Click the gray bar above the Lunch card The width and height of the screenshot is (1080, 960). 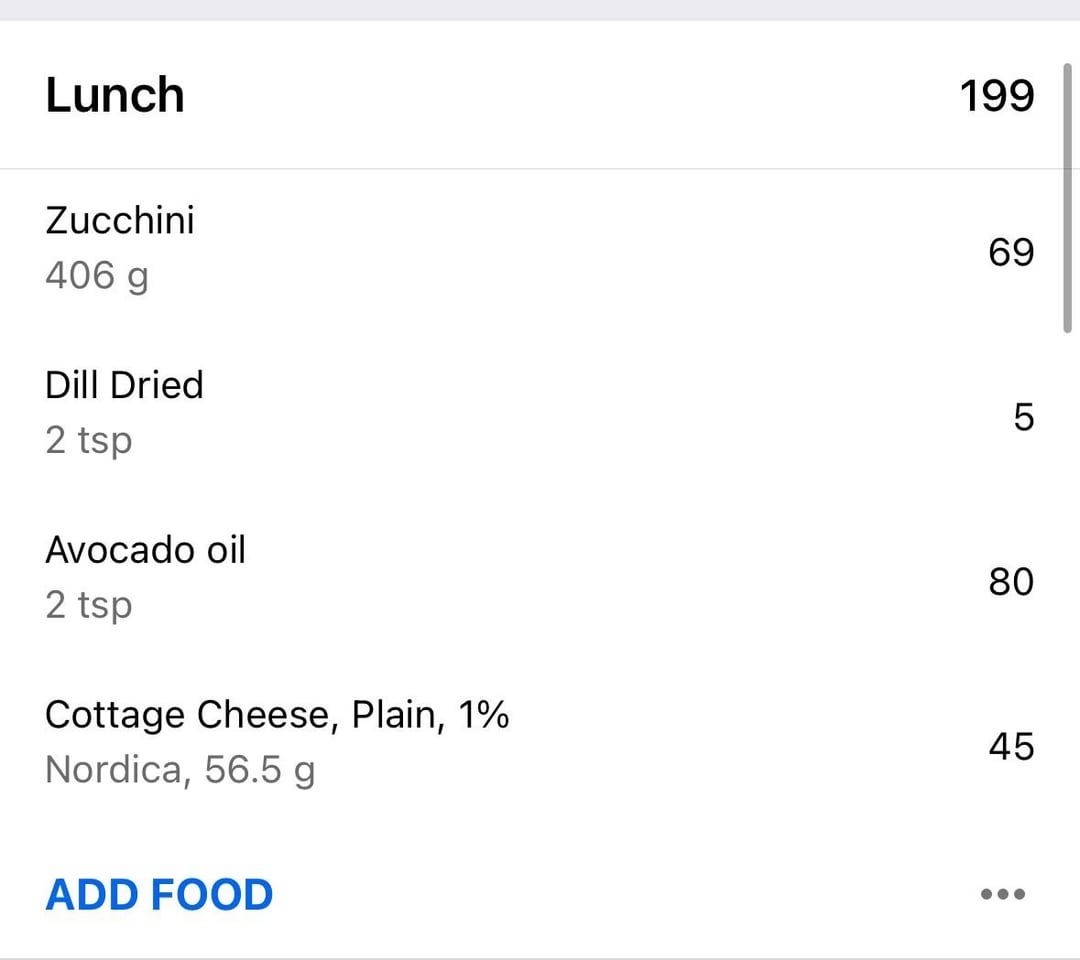tap(540, 9)
